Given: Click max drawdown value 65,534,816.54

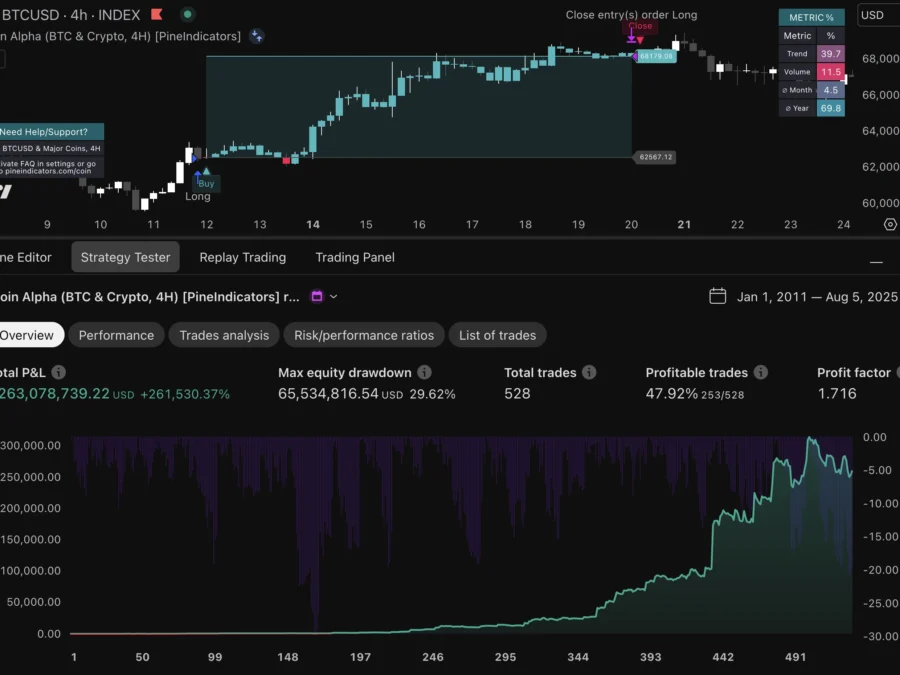Looking at the screenshot, I should (328, 394).
